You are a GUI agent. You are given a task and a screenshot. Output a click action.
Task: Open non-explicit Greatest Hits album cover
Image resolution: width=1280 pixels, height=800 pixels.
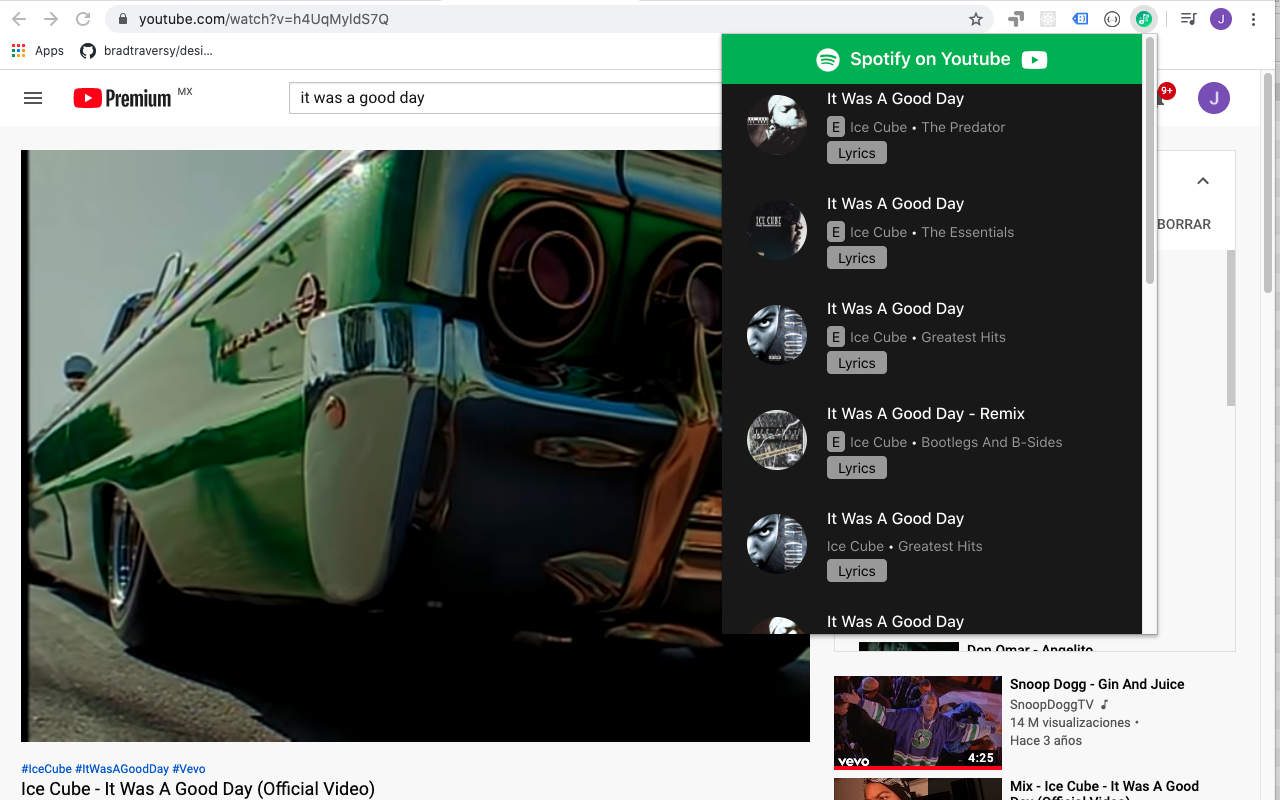777,544
